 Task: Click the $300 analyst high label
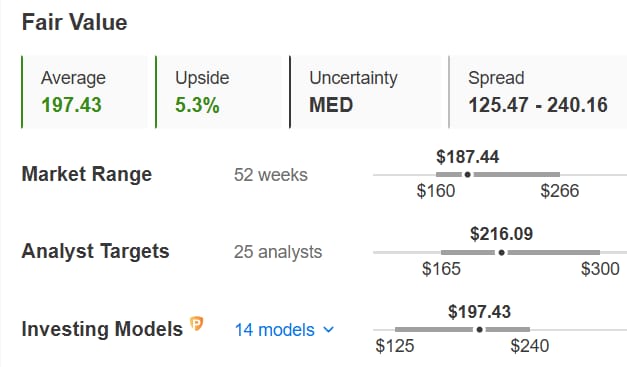pyautogui.click(x=600, y=269)
